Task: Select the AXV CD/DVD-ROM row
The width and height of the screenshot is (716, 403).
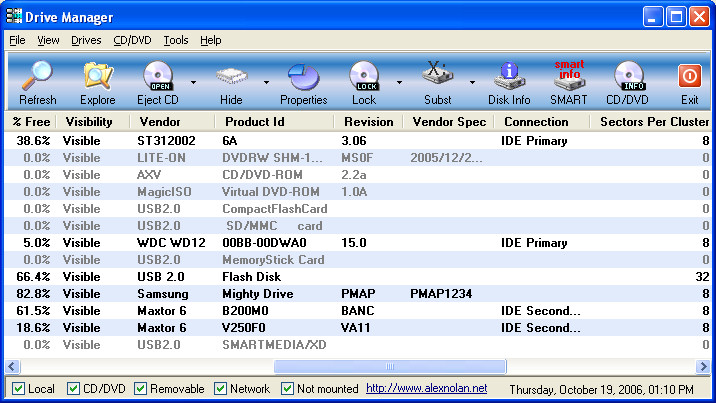Action: pos(358,175)
